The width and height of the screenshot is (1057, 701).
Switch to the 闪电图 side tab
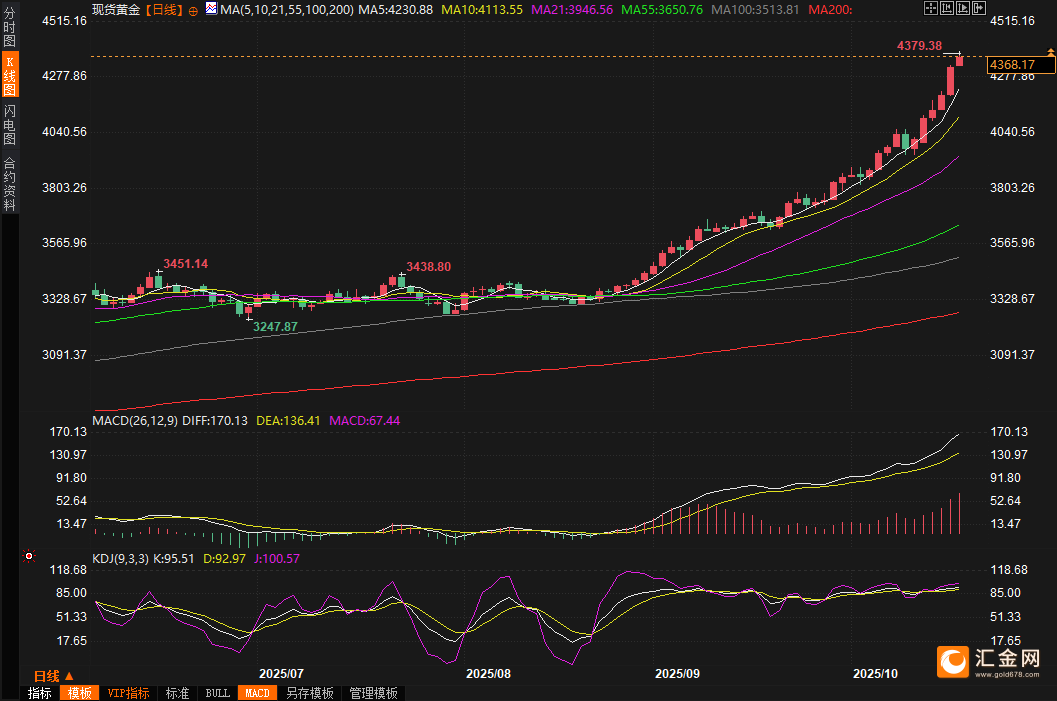point(9,124)
